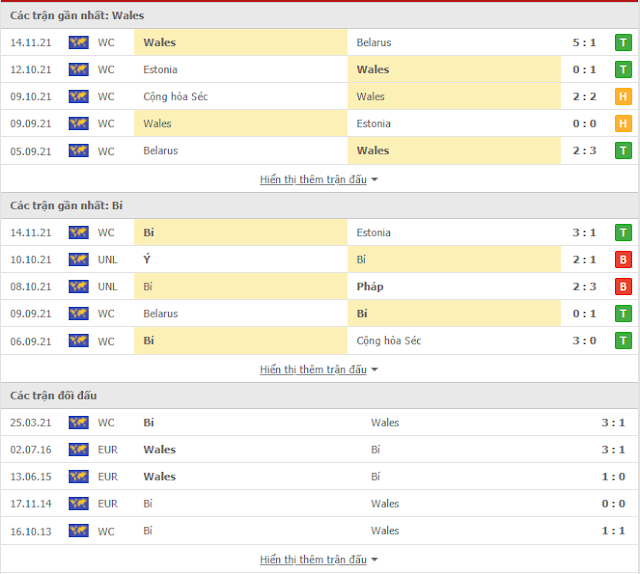Expand more matches under the Wales recent section

coord(319,179)
